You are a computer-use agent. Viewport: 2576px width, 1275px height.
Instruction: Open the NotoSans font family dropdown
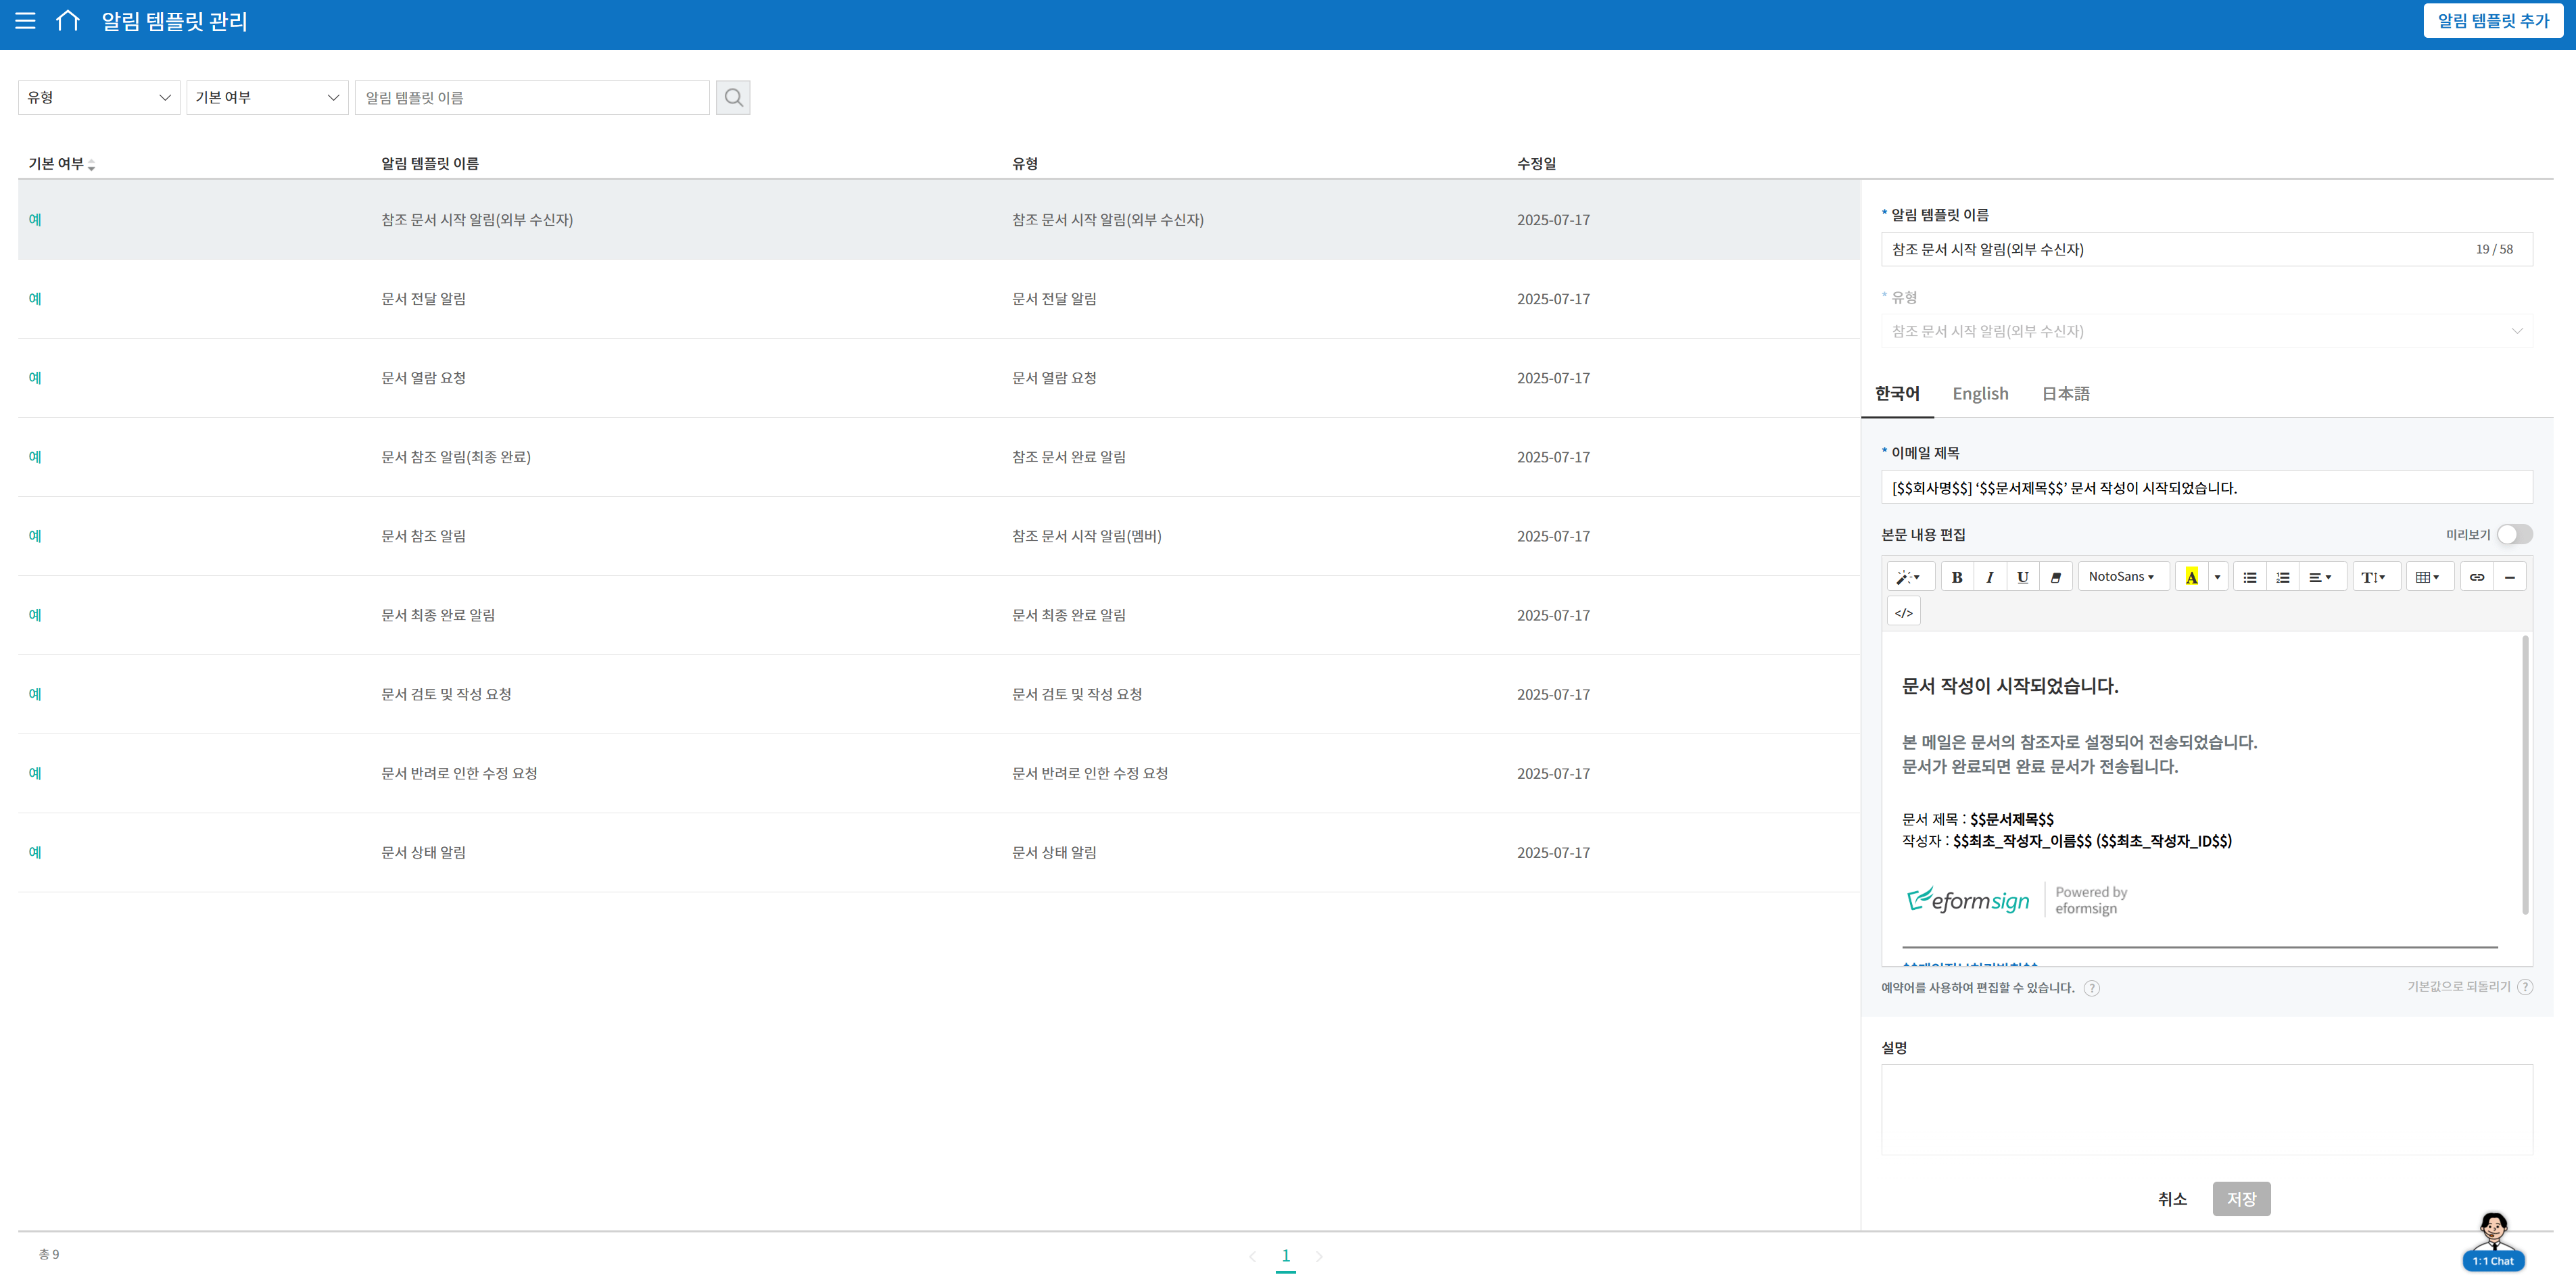pyautogui.click(x=2122, y=577)
